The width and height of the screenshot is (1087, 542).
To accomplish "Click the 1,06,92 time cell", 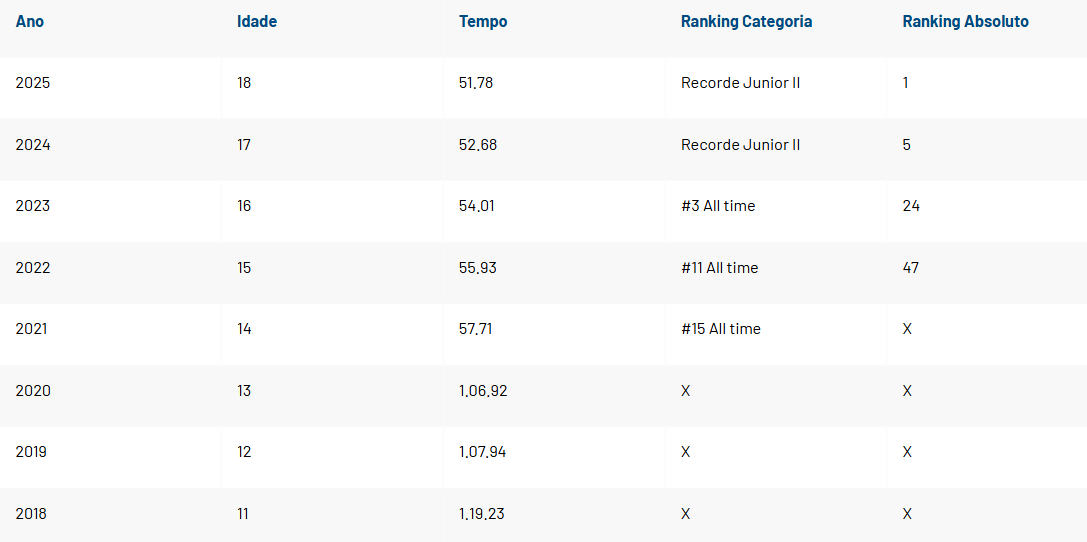I will coord(483,391).
